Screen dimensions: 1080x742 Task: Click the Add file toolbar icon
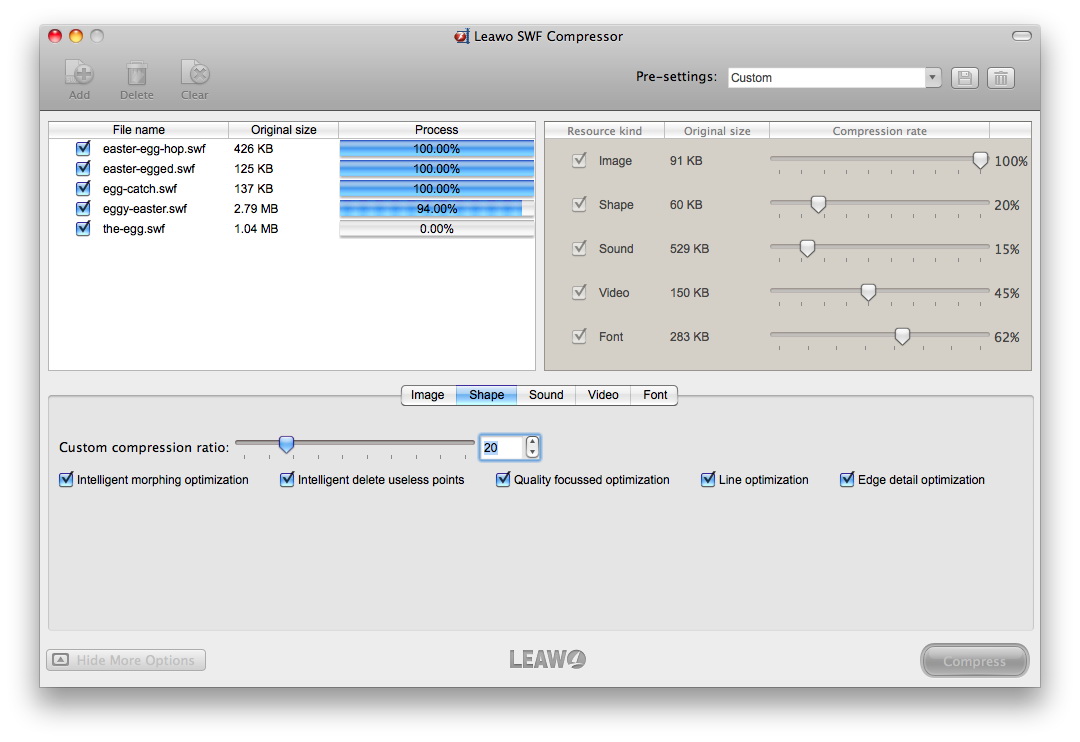pos(79,73)
